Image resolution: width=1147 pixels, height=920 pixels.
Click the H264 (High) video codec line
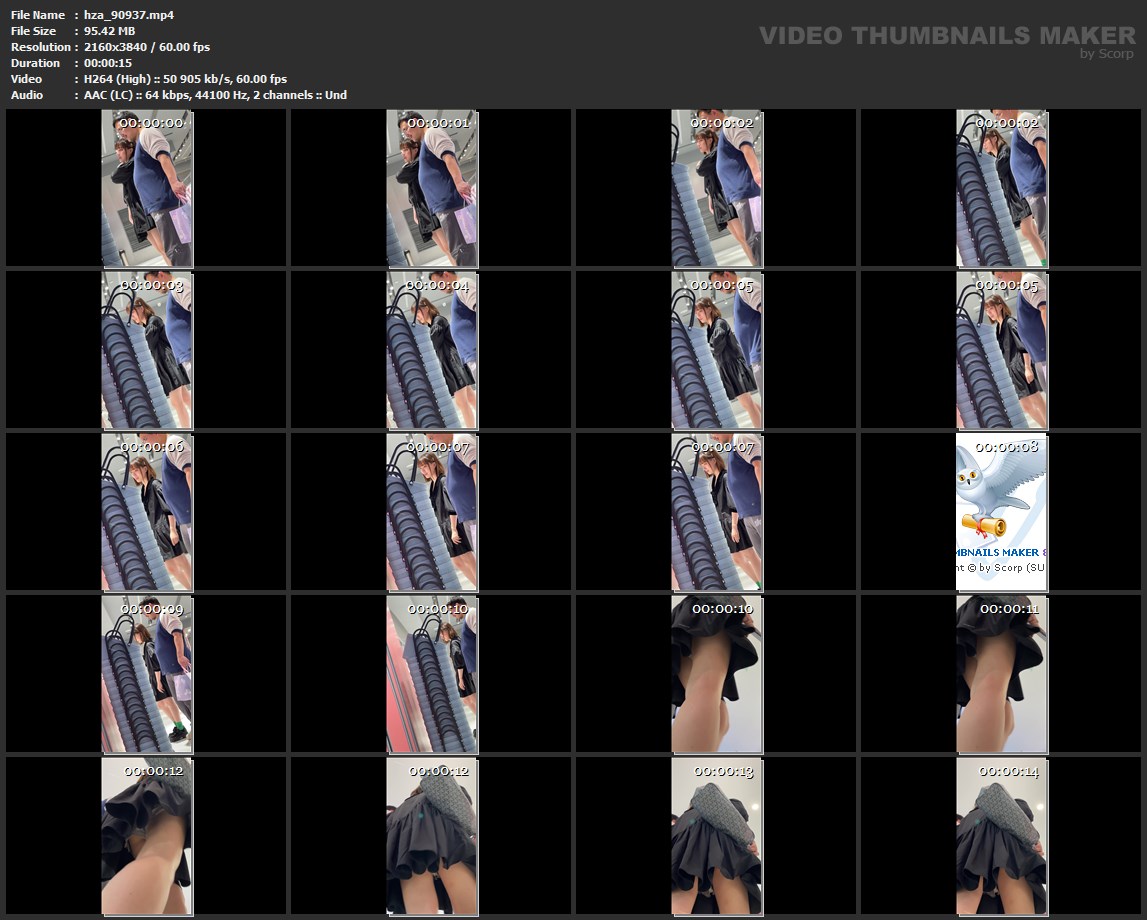(x=185, y=79)
